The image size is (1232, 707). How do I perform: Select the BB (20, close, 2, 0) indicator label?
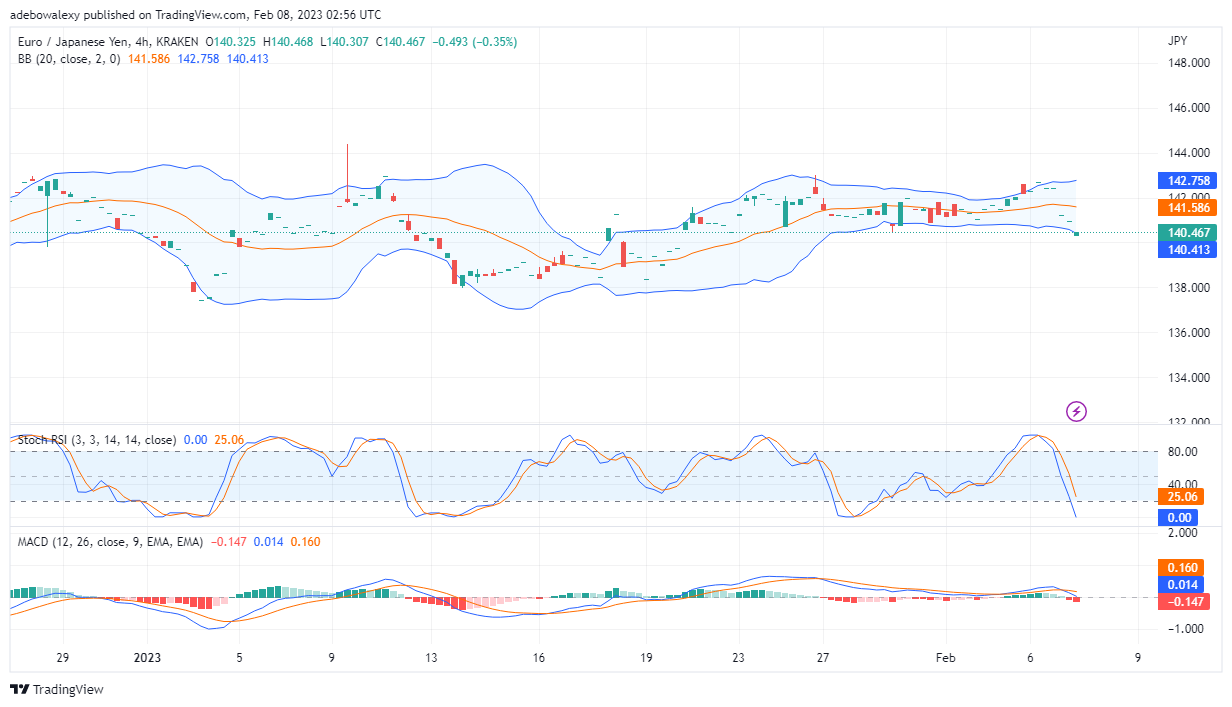point(69,59)
